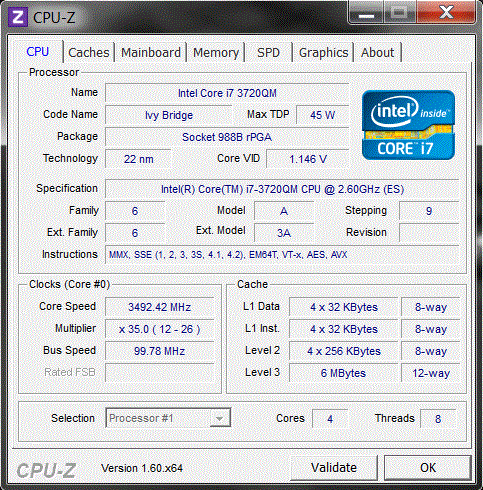The image size is (483, 490).
Task: Close the CPU-Z window
Action: coord(446,13)
